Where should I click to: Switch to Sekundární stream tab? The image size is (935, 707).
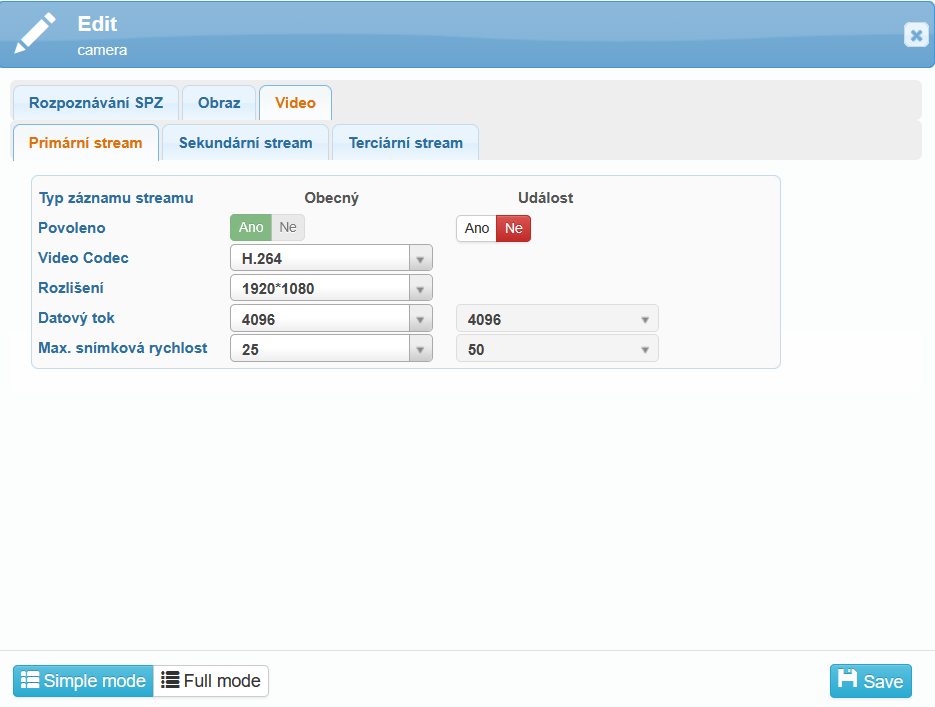click(x=245, y=143)
